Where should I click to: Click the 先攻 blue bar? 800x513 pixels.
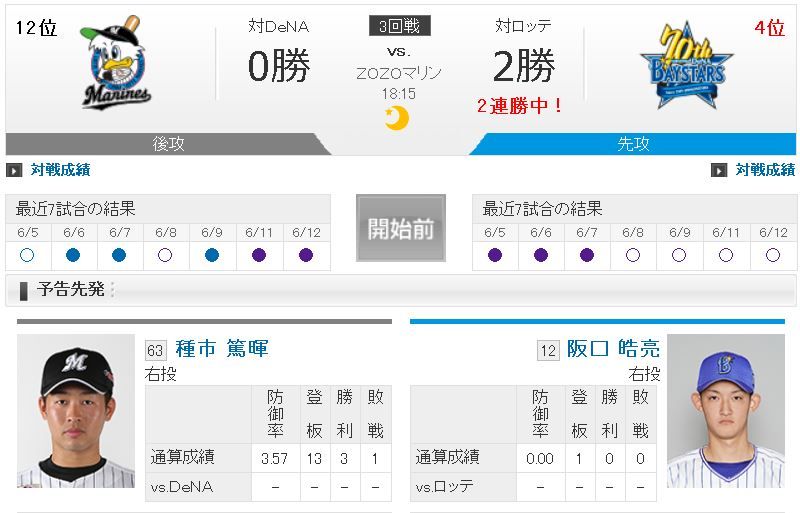pyautogui.click(x=633, y=144)
